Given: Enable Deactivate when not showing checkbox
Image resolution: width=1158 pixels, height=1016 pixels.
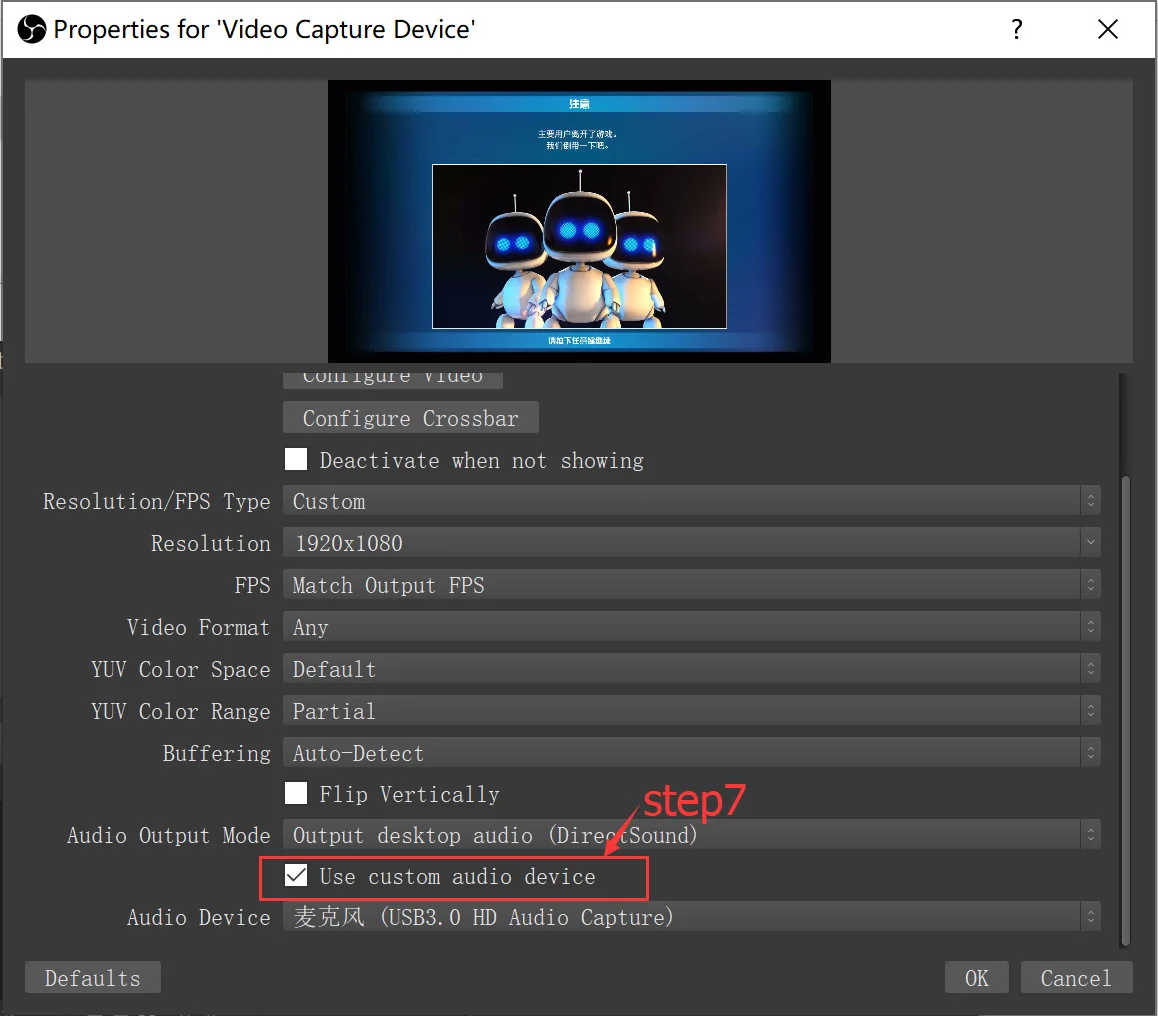Looking at the screenshot, I should click(x=296, y=459).
